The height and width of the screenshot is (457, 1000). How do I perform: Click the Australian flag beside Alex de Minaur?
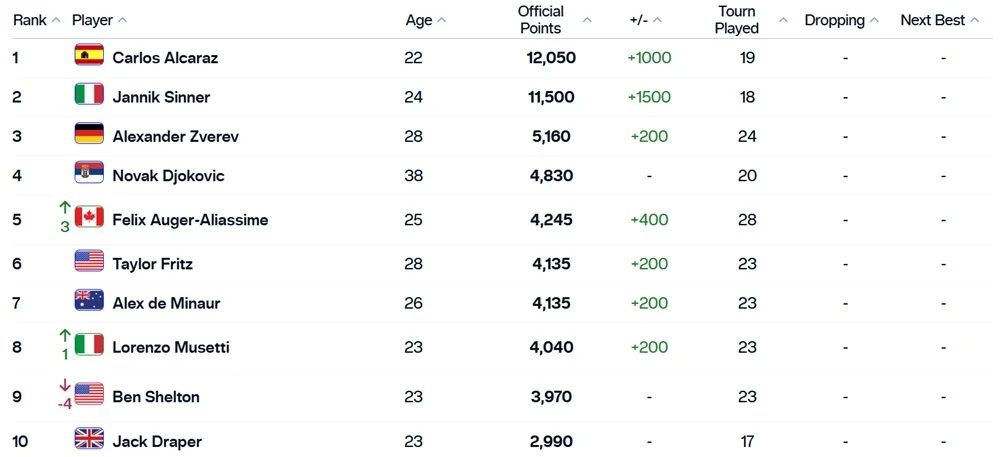pyautogui.click(x=89, y=301)
